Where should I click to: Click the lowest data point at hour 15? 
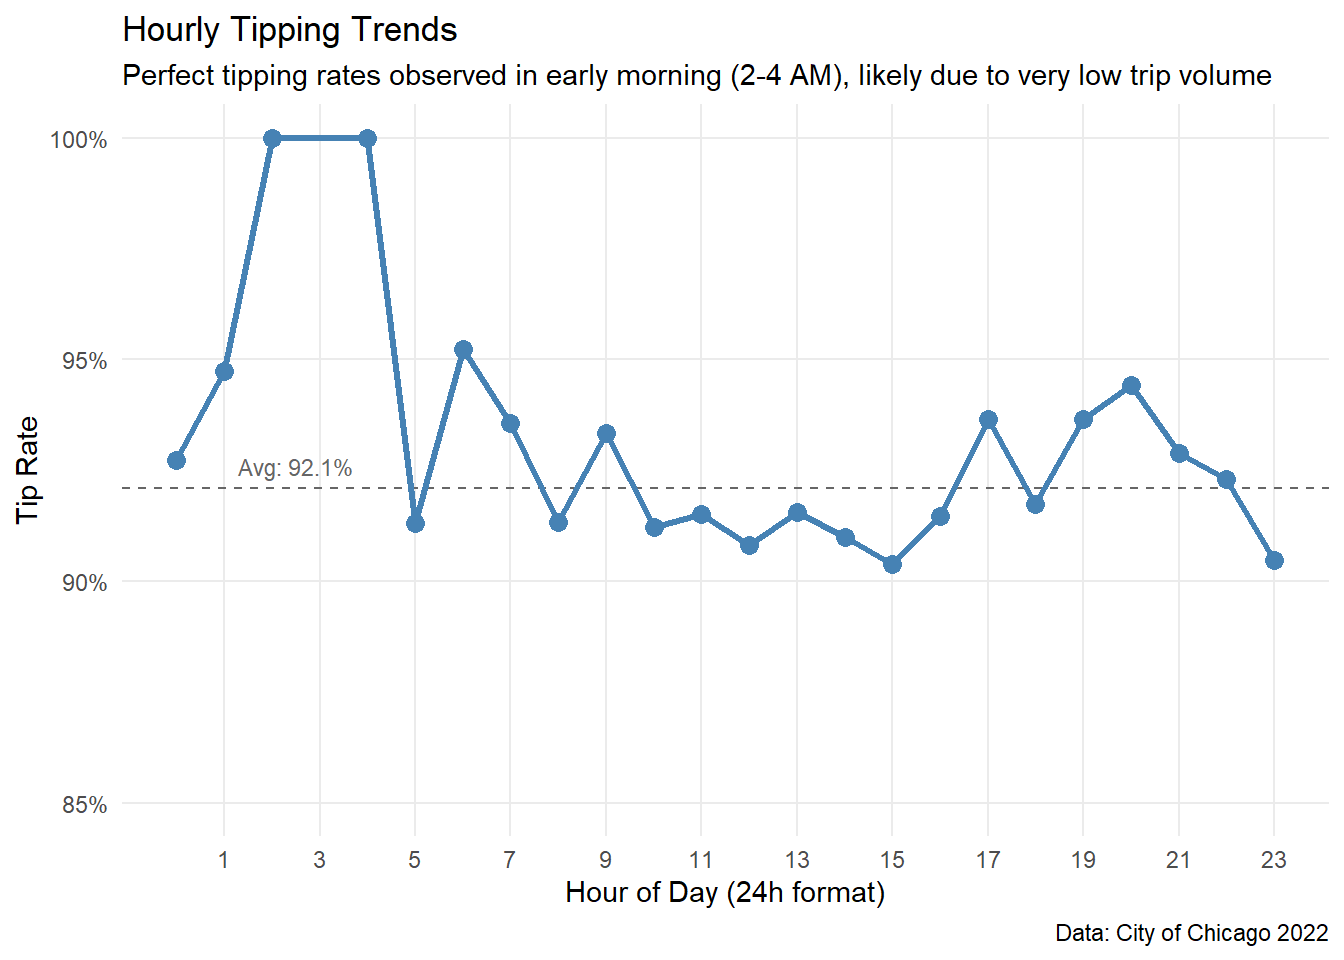[x=892, y=564]
